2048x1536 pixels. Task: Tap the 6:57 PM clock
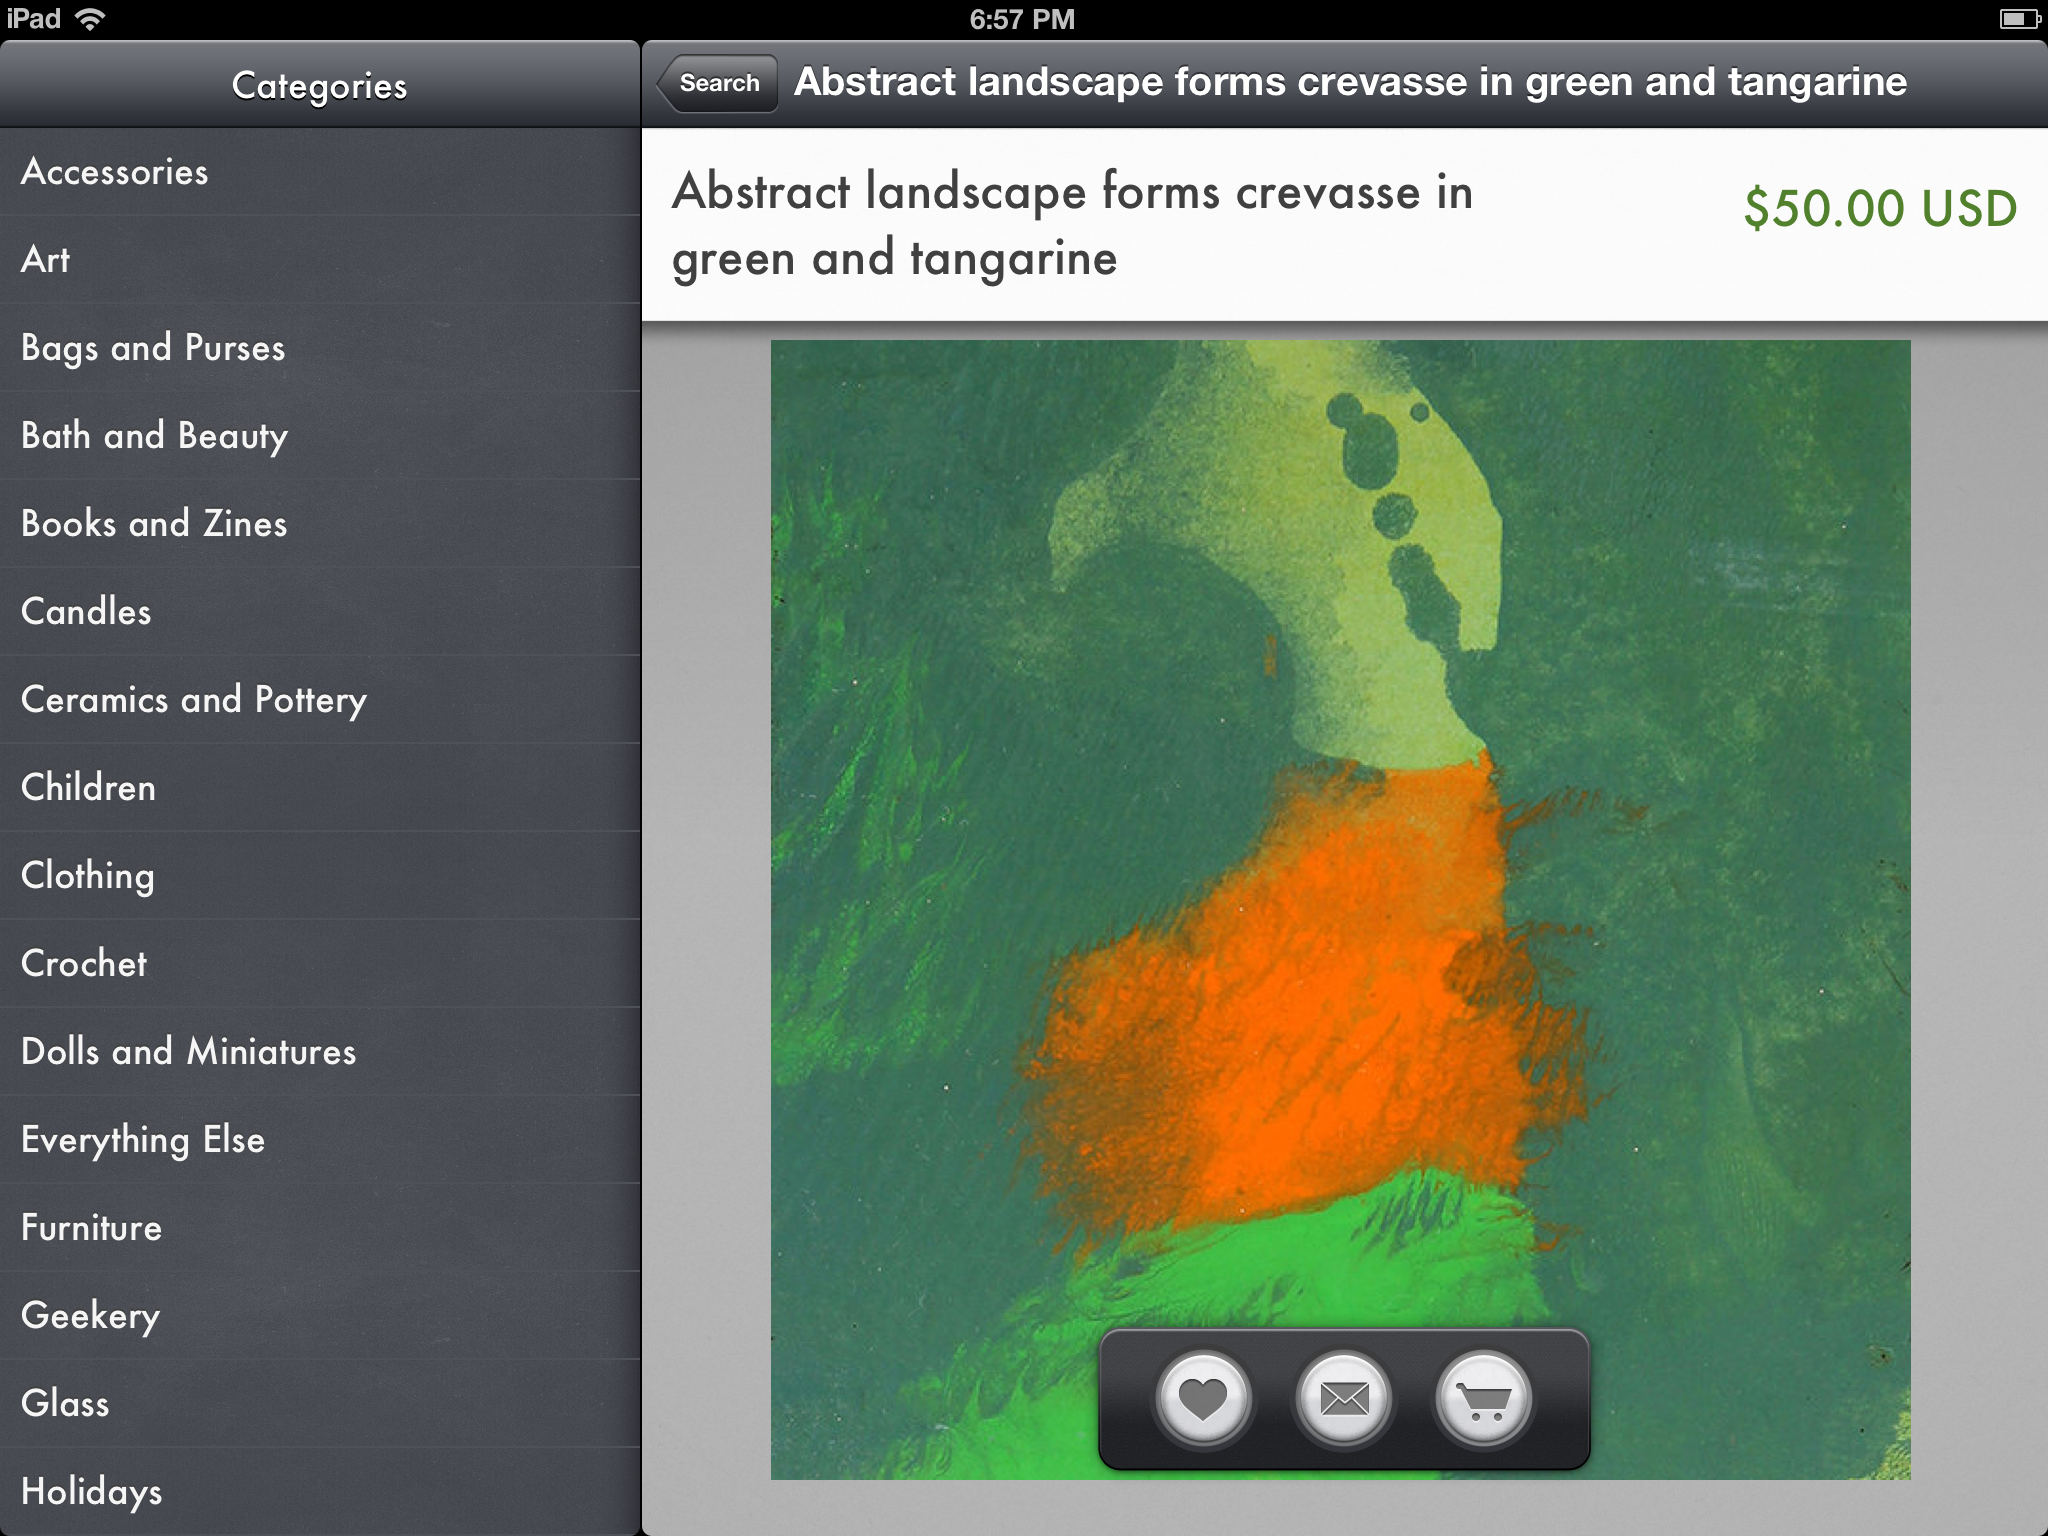click(x=1022, y=19)
